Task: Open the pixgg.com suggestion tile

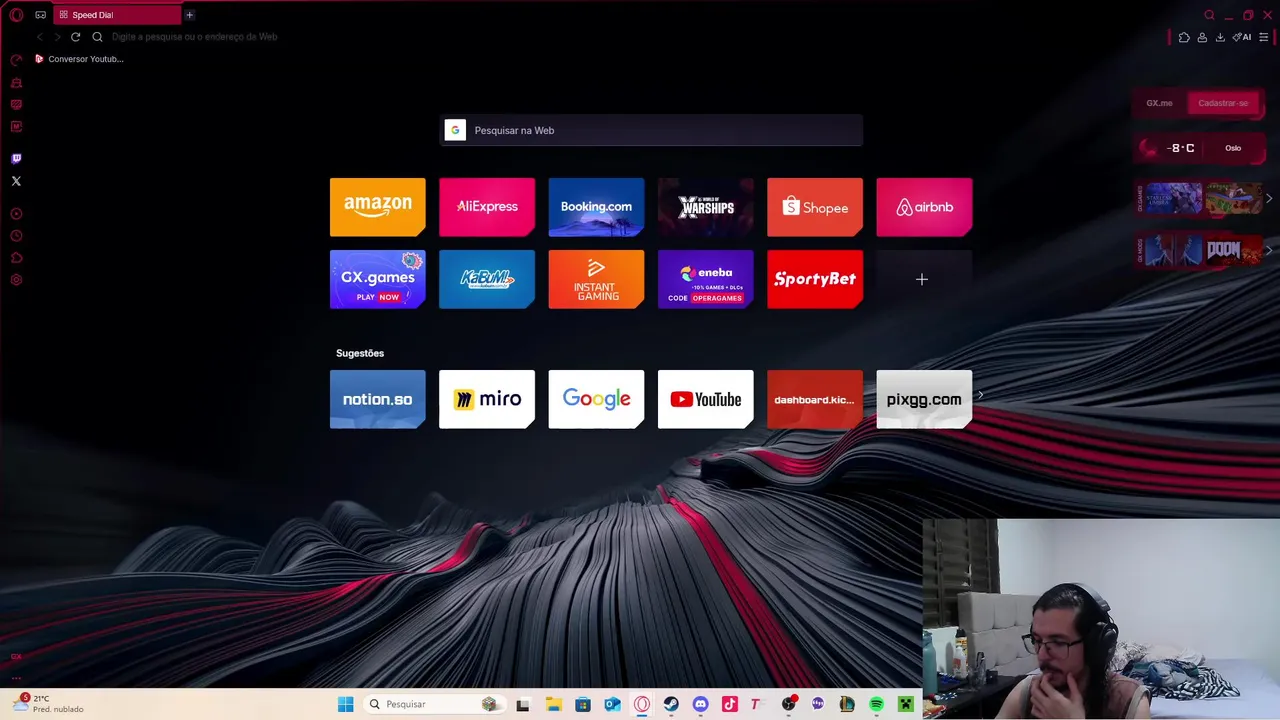Action: [x=924, y=399]
